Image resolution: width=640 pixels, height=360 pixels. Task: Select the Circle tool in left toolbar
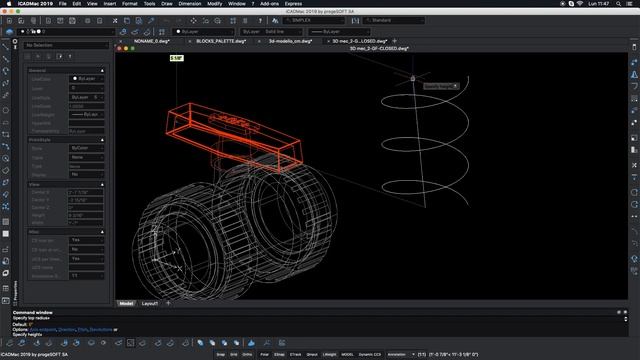(6, 110)
